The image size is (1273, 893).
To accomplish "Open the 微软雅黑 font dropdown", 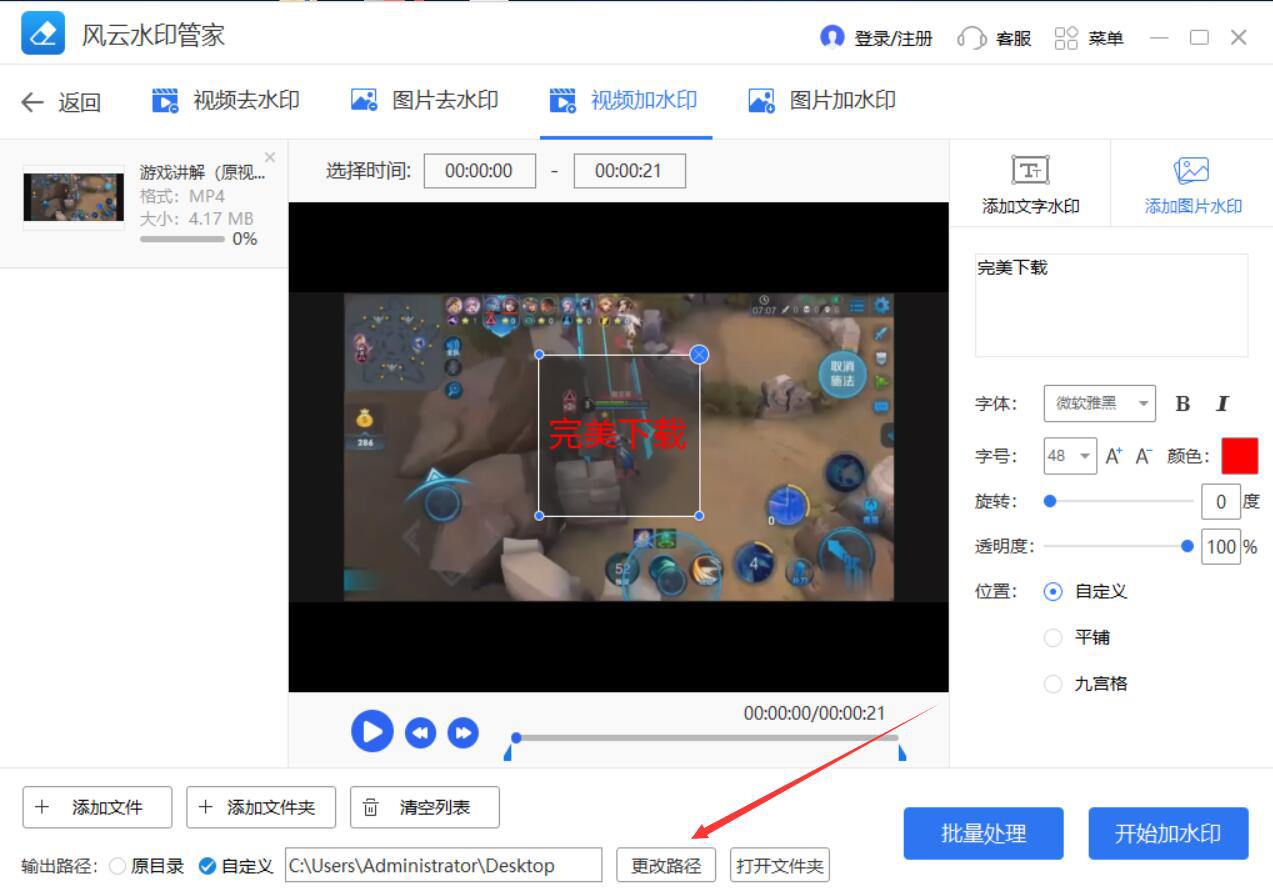I will 1099,404.
